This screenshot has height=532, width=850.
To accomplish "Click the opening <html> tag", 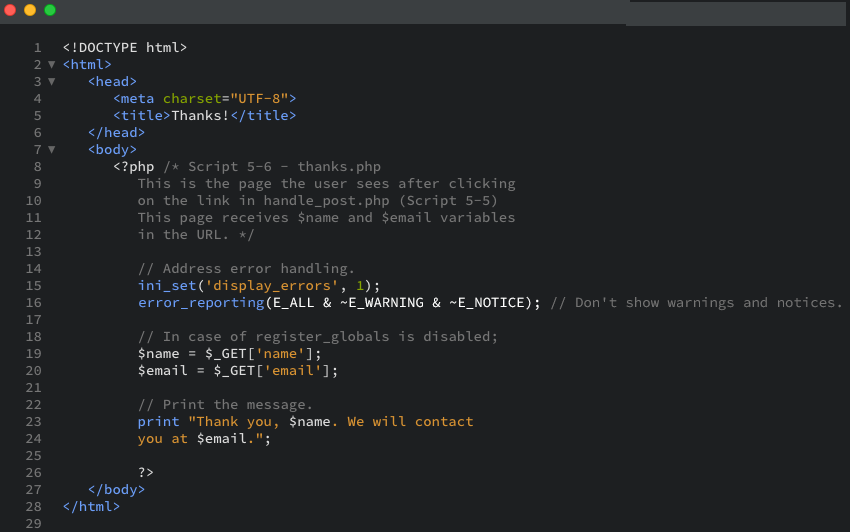I will tap(87, 65).
